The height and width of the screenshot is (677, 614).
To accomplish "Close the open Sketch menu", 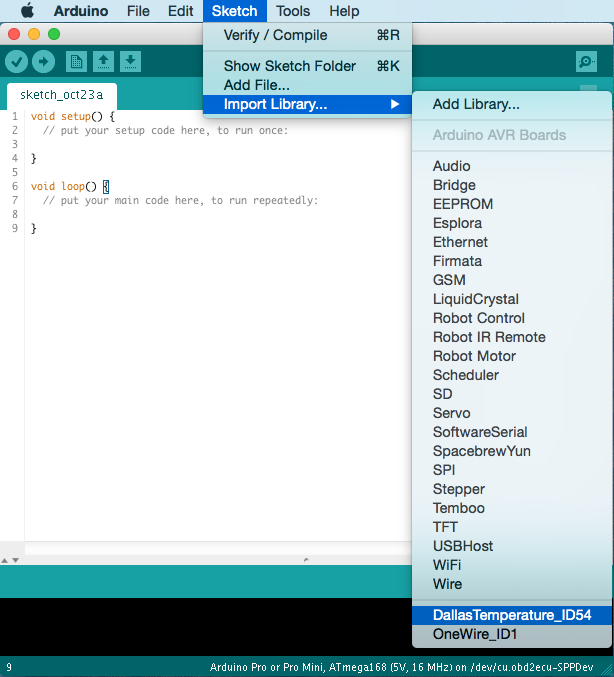I will tap(234, 11).
